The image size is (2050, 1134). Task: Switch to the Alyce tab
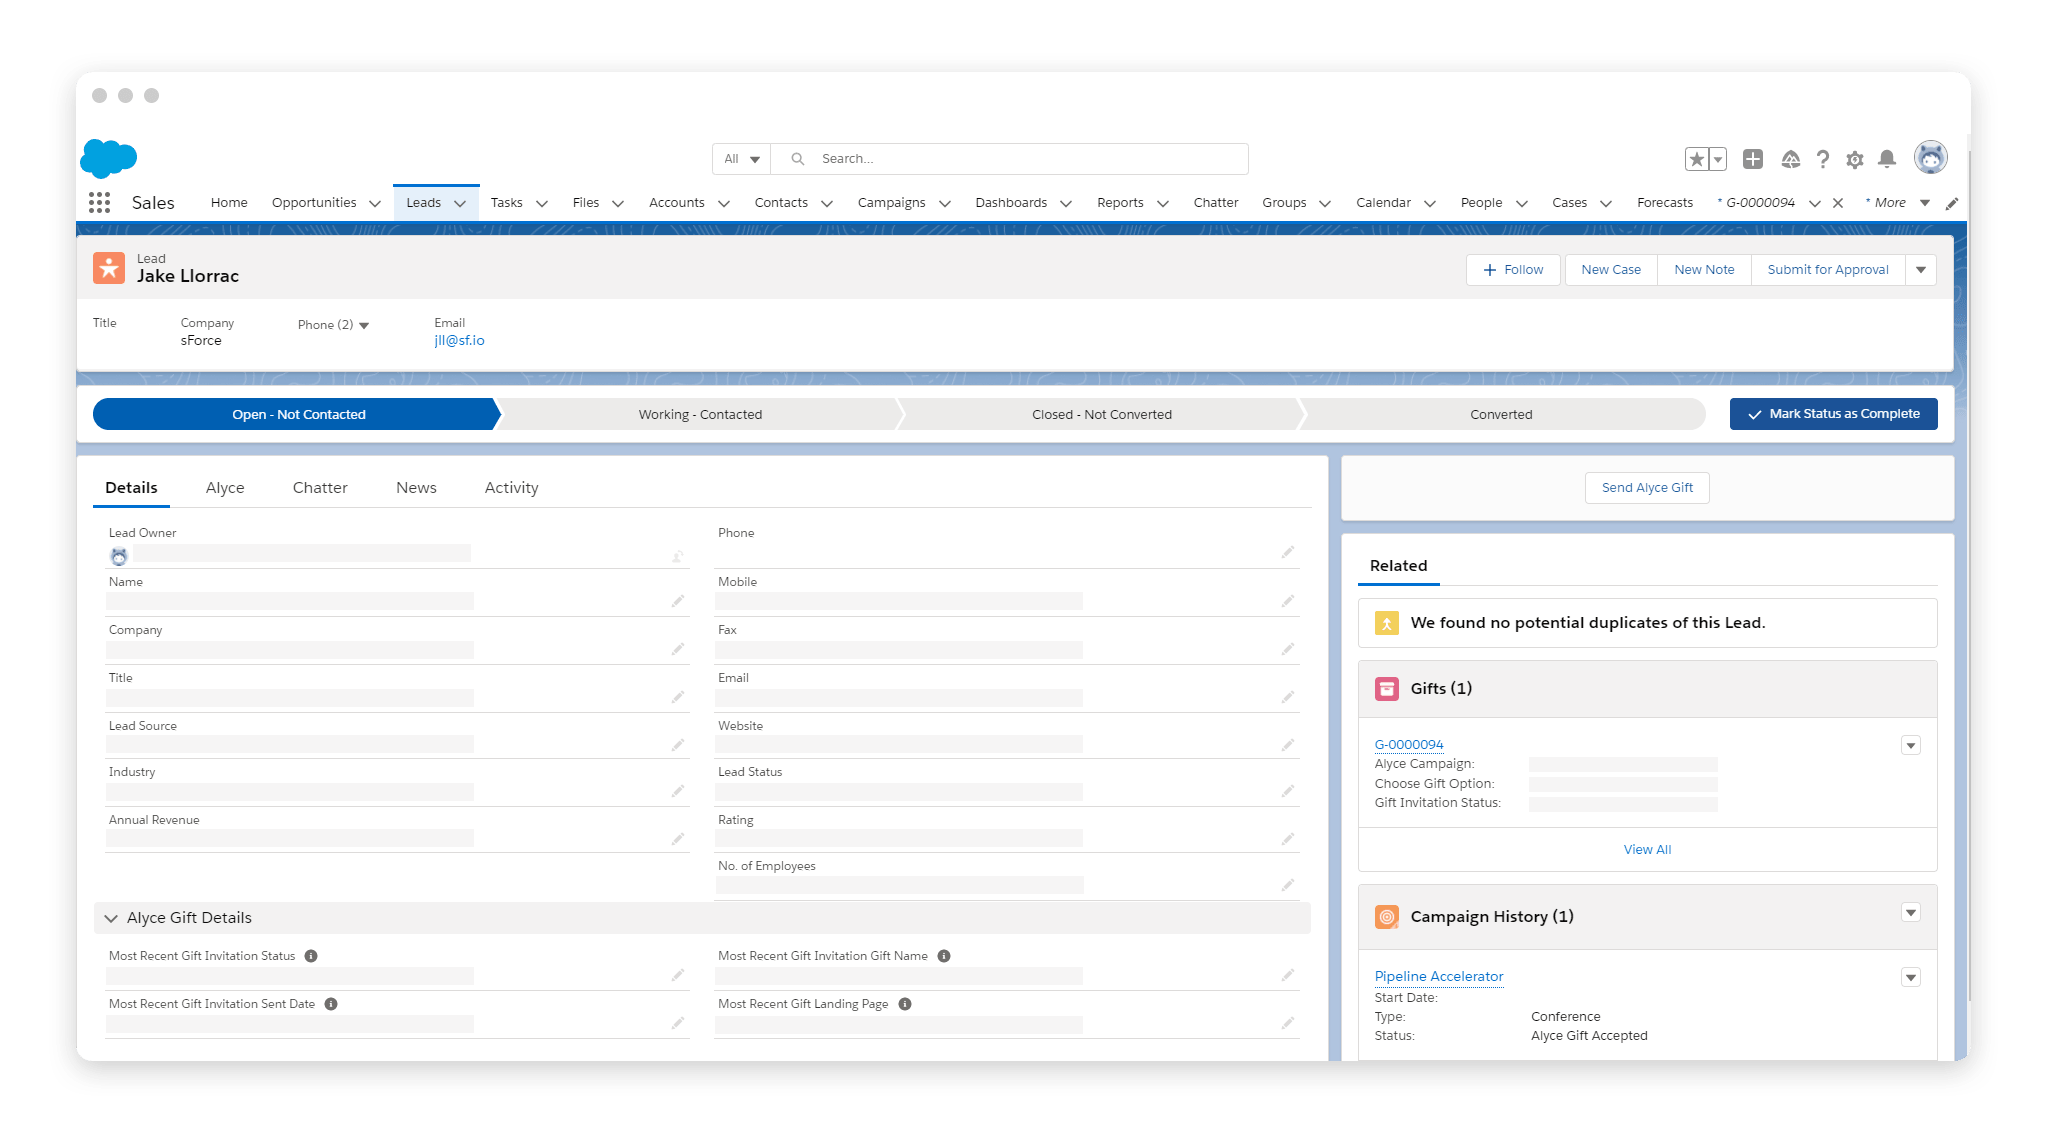225,488
